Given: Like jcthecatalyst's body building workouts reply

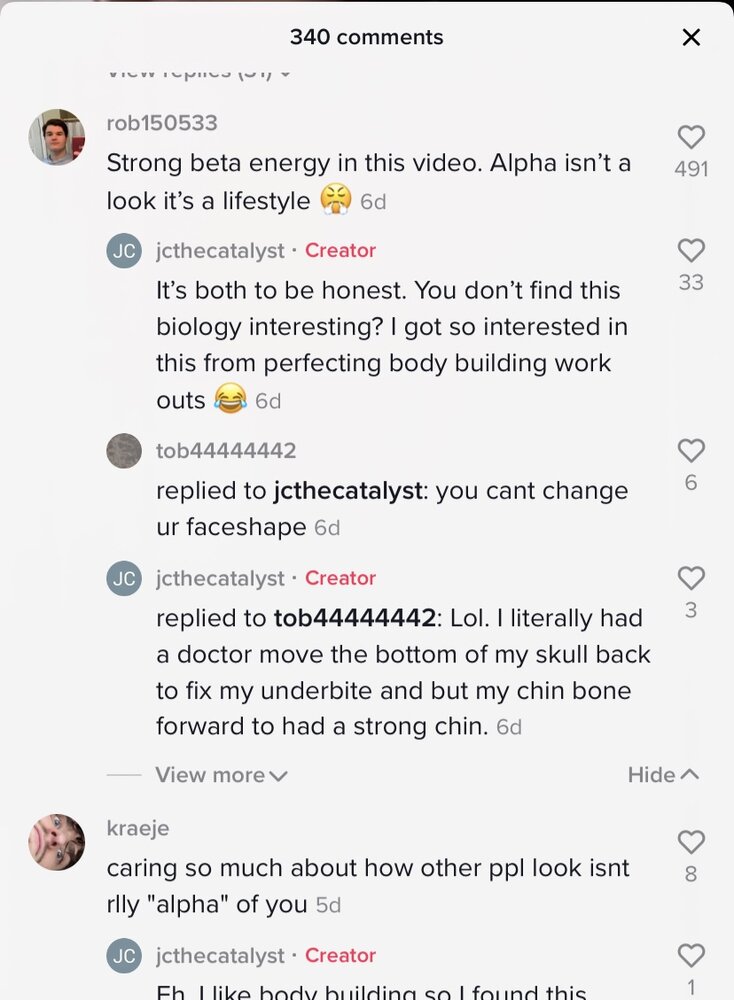Looking at the screenshot, I should [x=691, y=251].
